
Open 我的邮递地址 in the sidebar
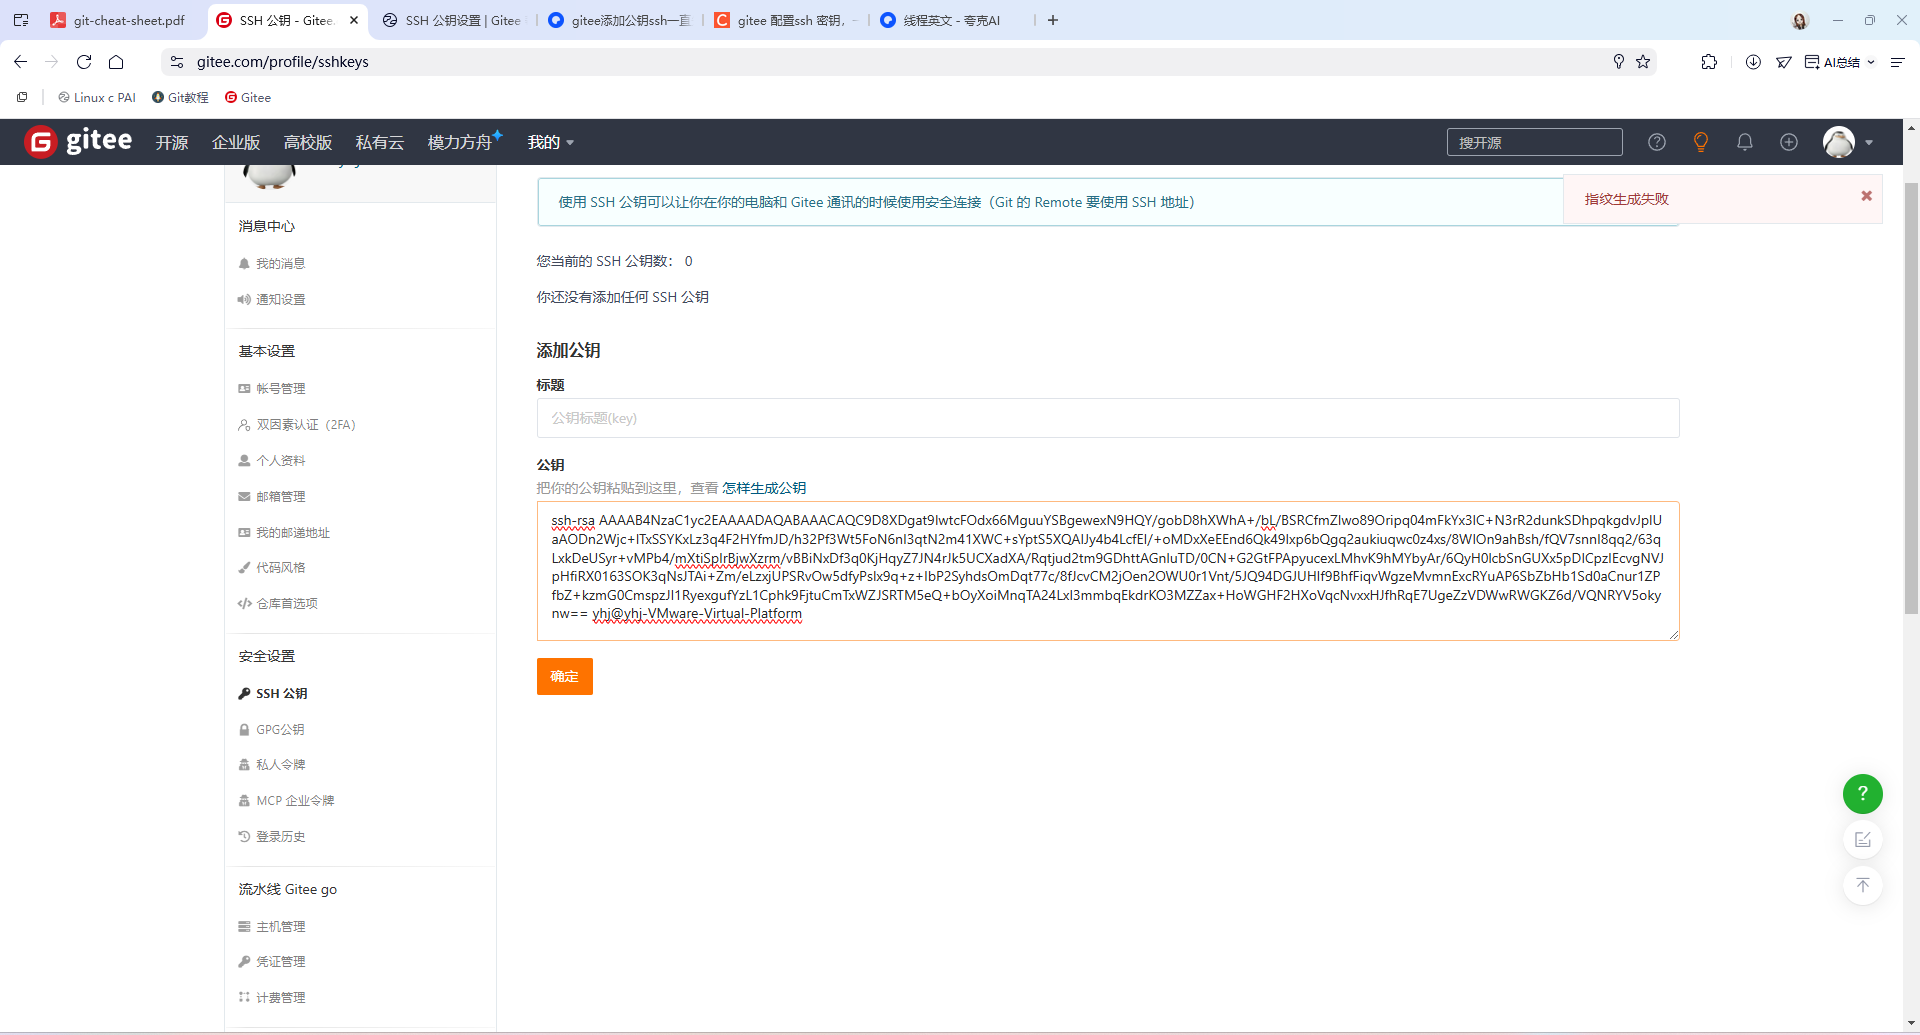(x=283, y=532)
